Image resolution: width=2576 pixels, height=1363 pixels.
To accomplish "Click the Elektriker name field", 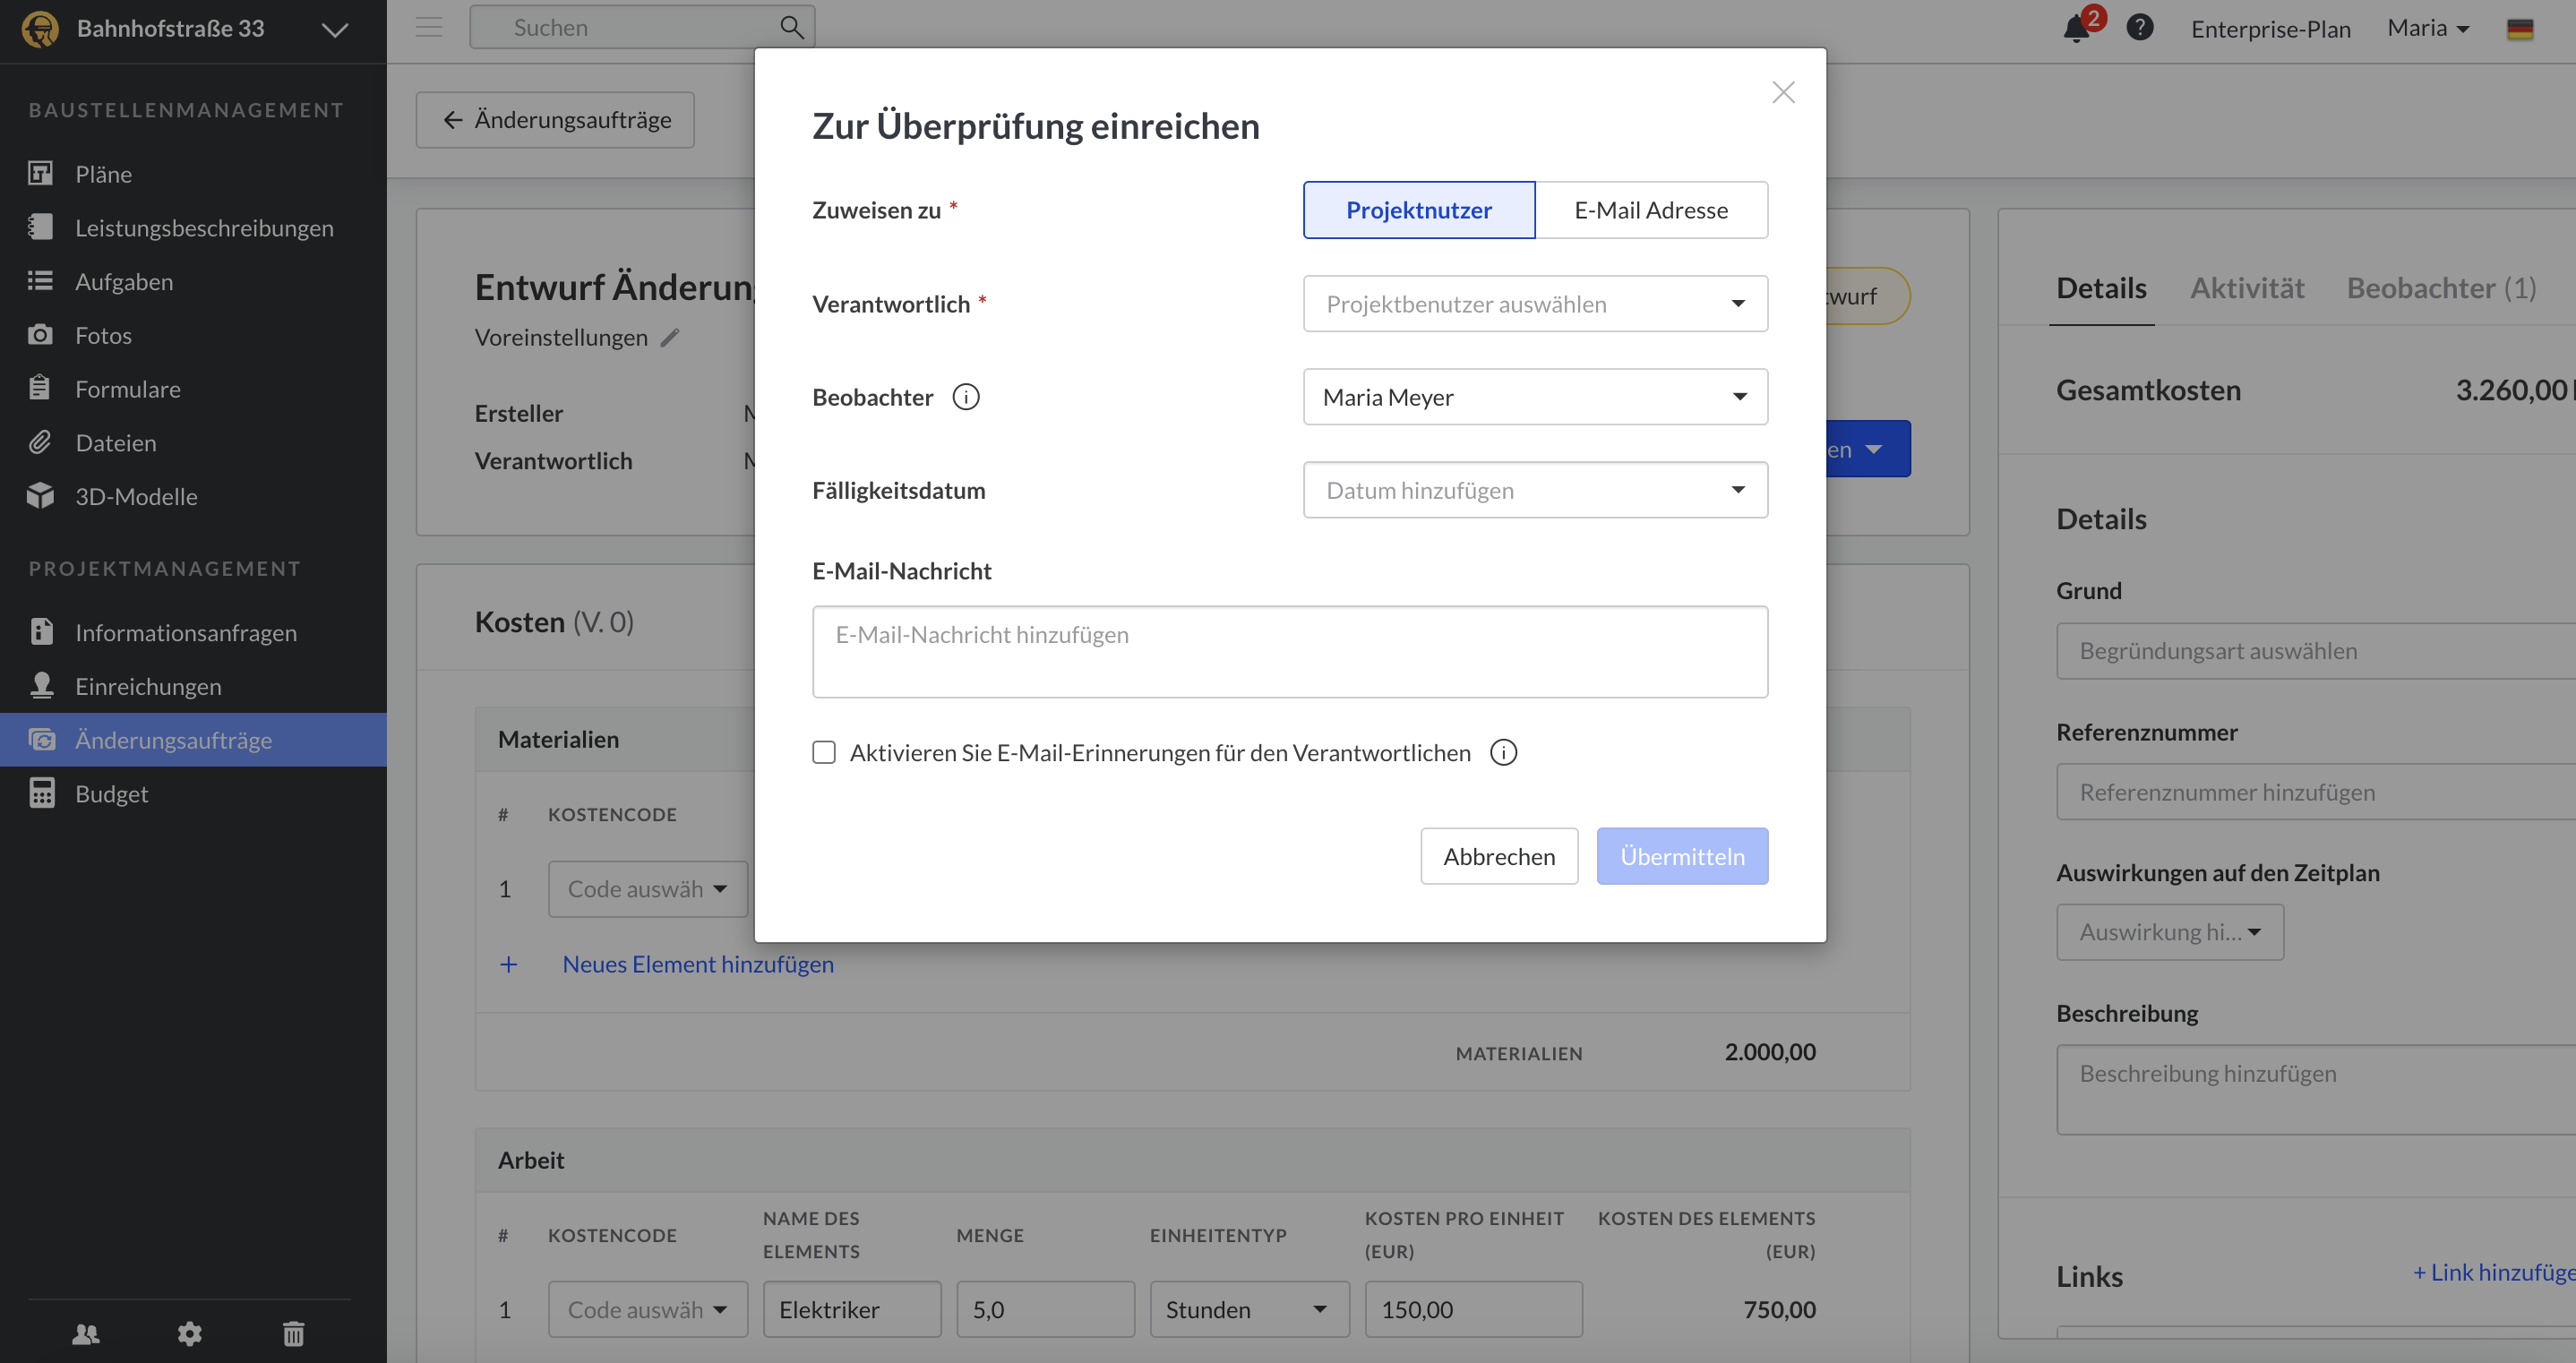I will pyautogui.click(x=852, y=1309).
